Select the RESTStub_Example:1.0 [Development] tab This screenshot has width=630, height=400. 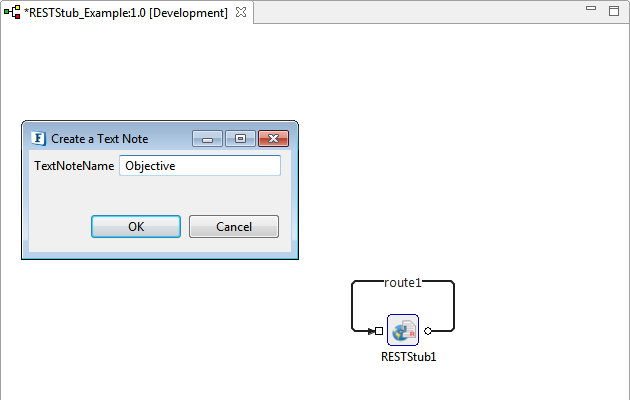[x=126, y=12]
